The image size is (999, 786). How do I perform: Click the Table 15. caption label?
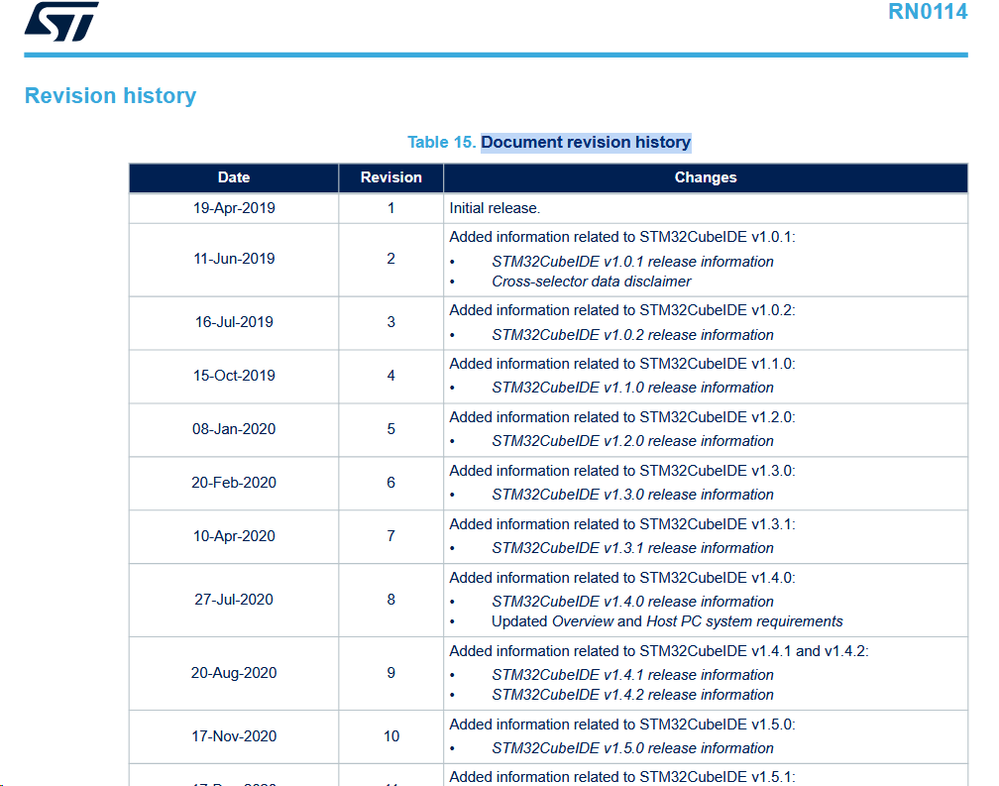442,142
